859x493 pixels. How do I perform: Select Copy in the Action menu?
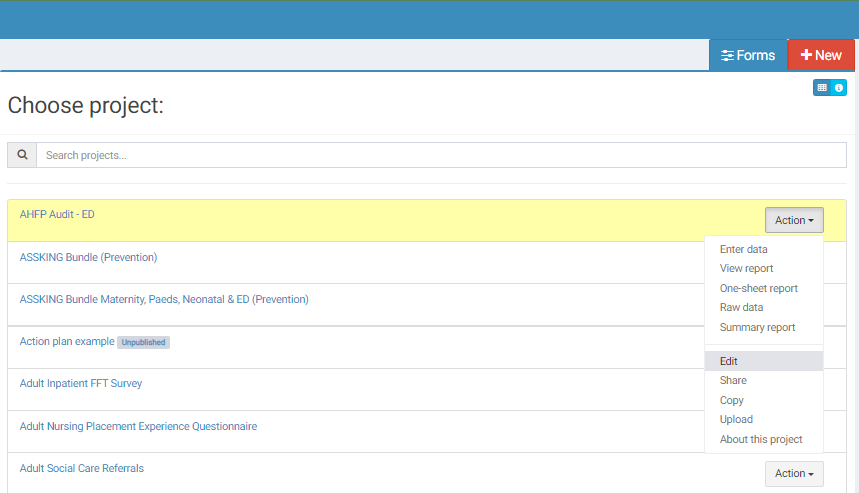pos(731,400)
